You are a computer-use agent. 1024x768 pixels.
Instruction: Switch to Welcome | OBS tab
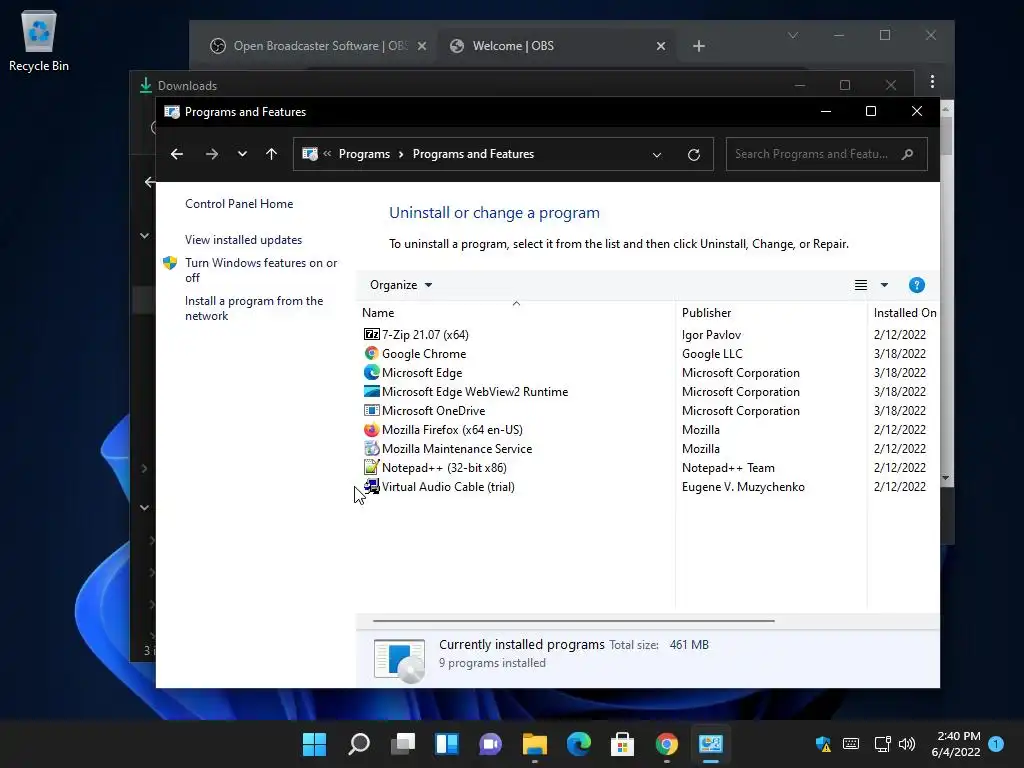coord(513,46)
